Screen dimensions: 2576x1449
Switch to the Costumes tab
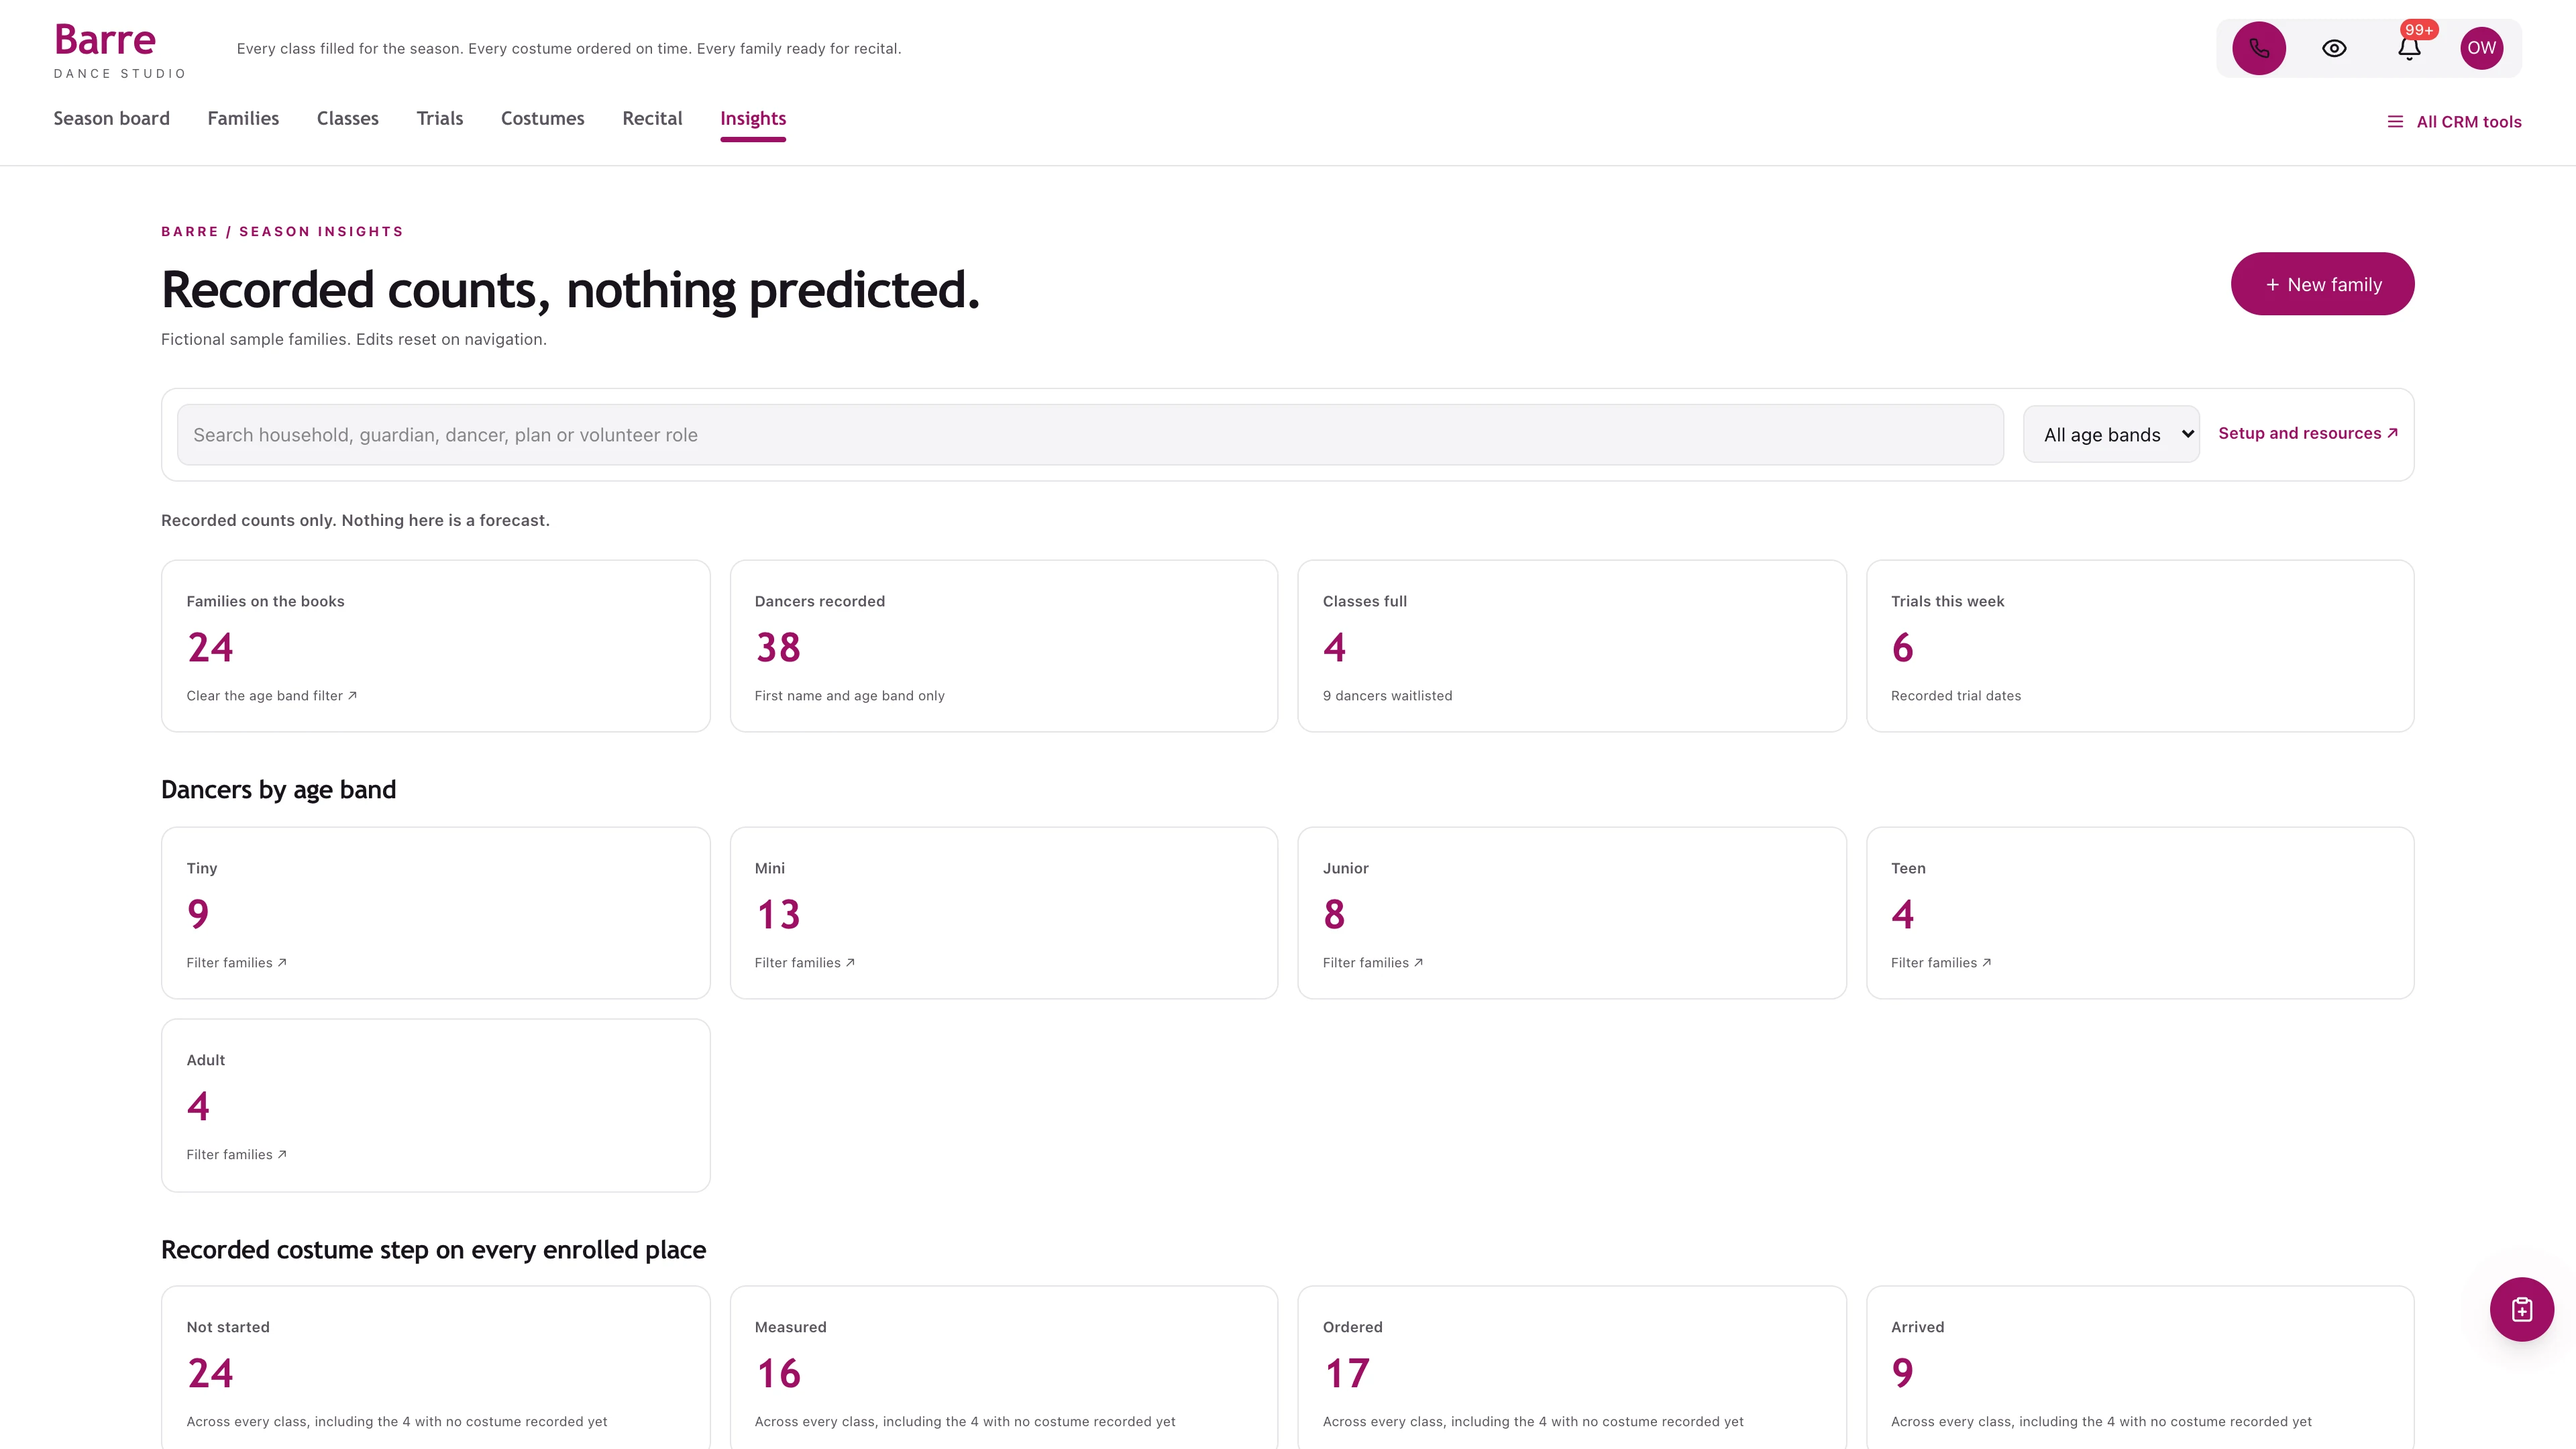(542, 118)
